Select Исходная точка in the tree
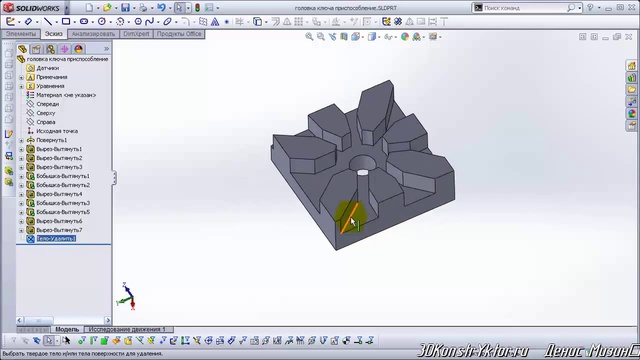The image size is (640, 360). (x=57, y=131)
